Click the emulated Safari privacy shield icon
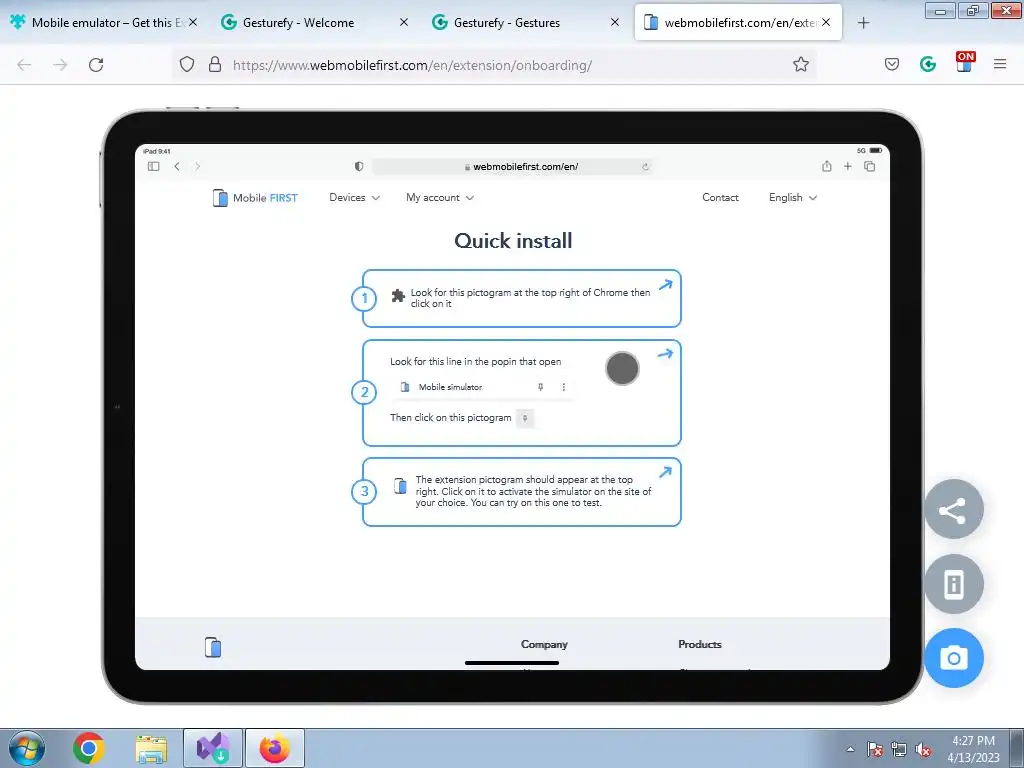This screenshot has width=1024, height=768. tap(359, 167)
